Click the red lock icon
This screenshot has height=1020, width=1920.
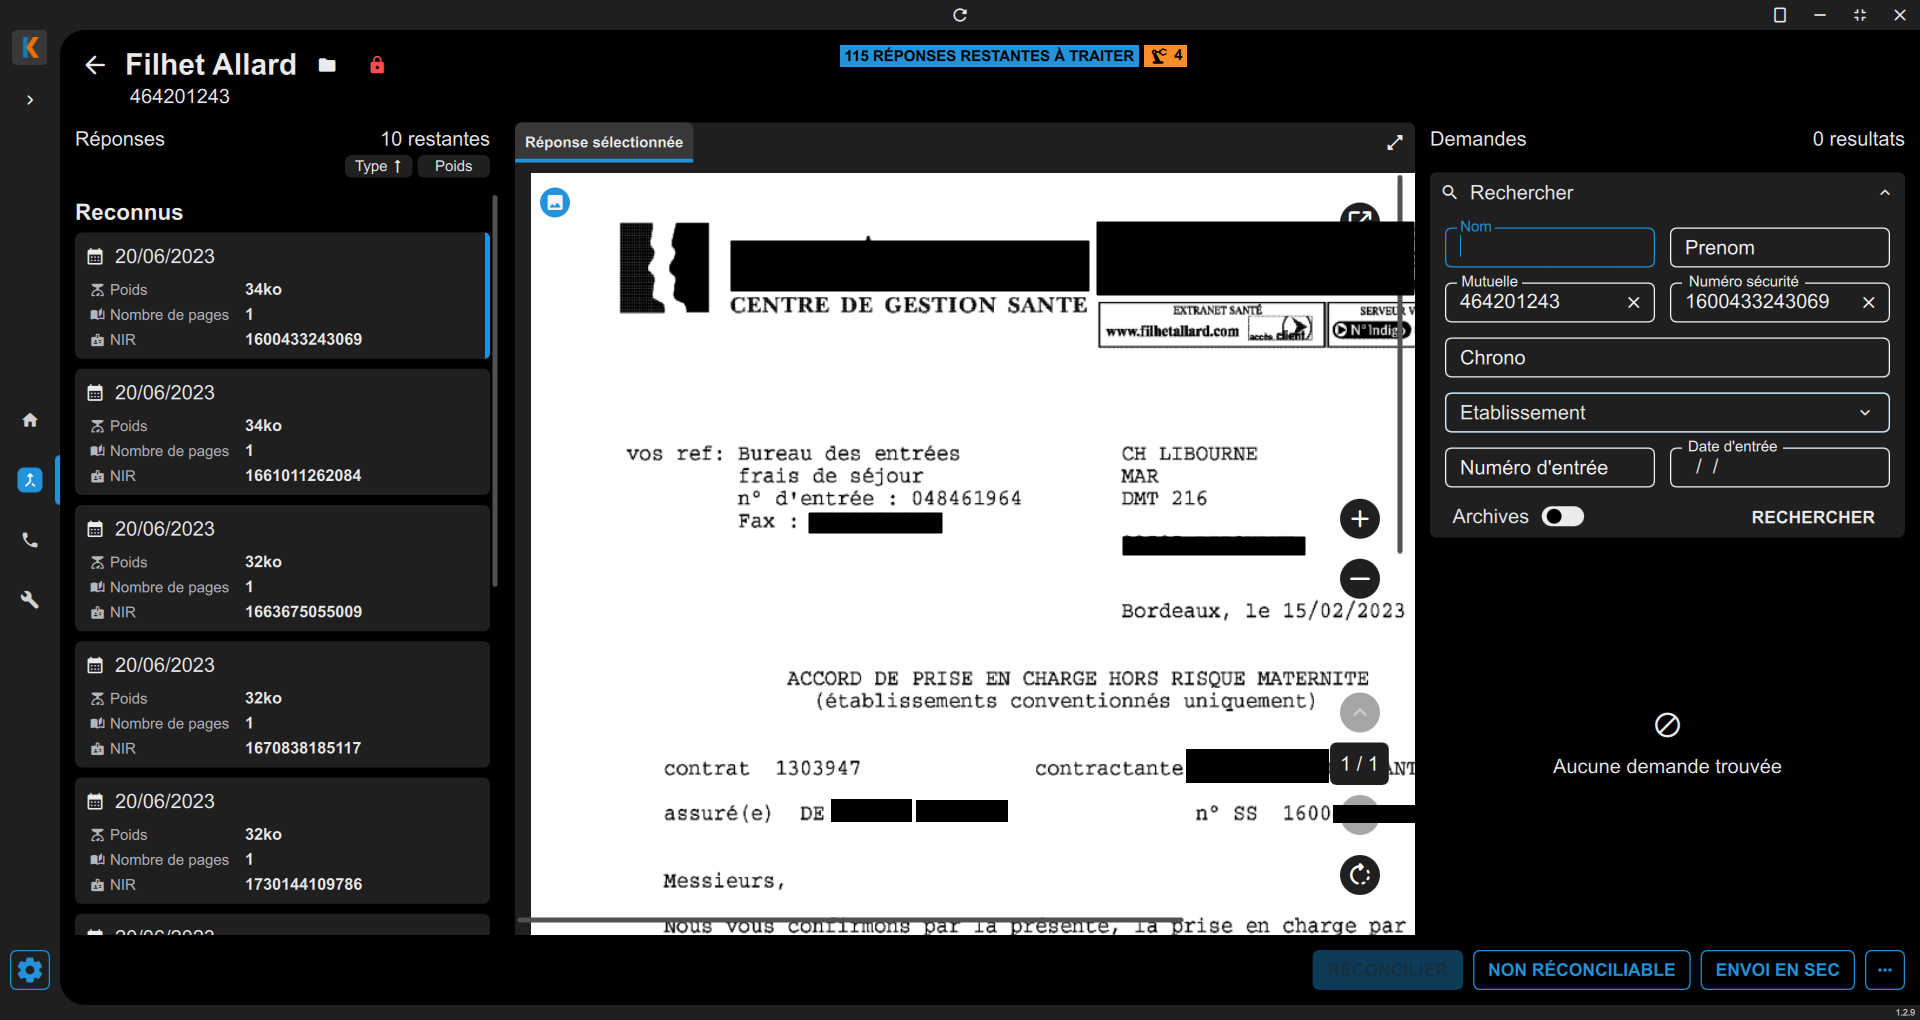click(x=377, y=65)
